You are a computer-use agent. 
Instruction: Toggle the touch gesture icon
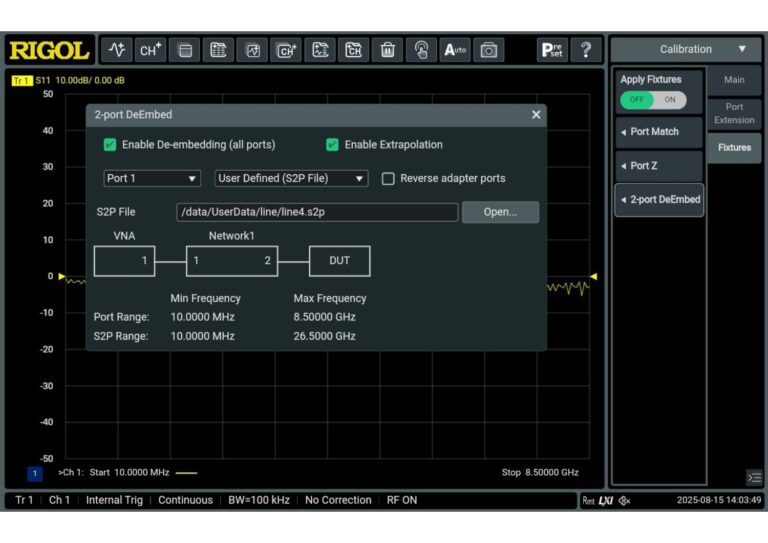click(421, 50)
